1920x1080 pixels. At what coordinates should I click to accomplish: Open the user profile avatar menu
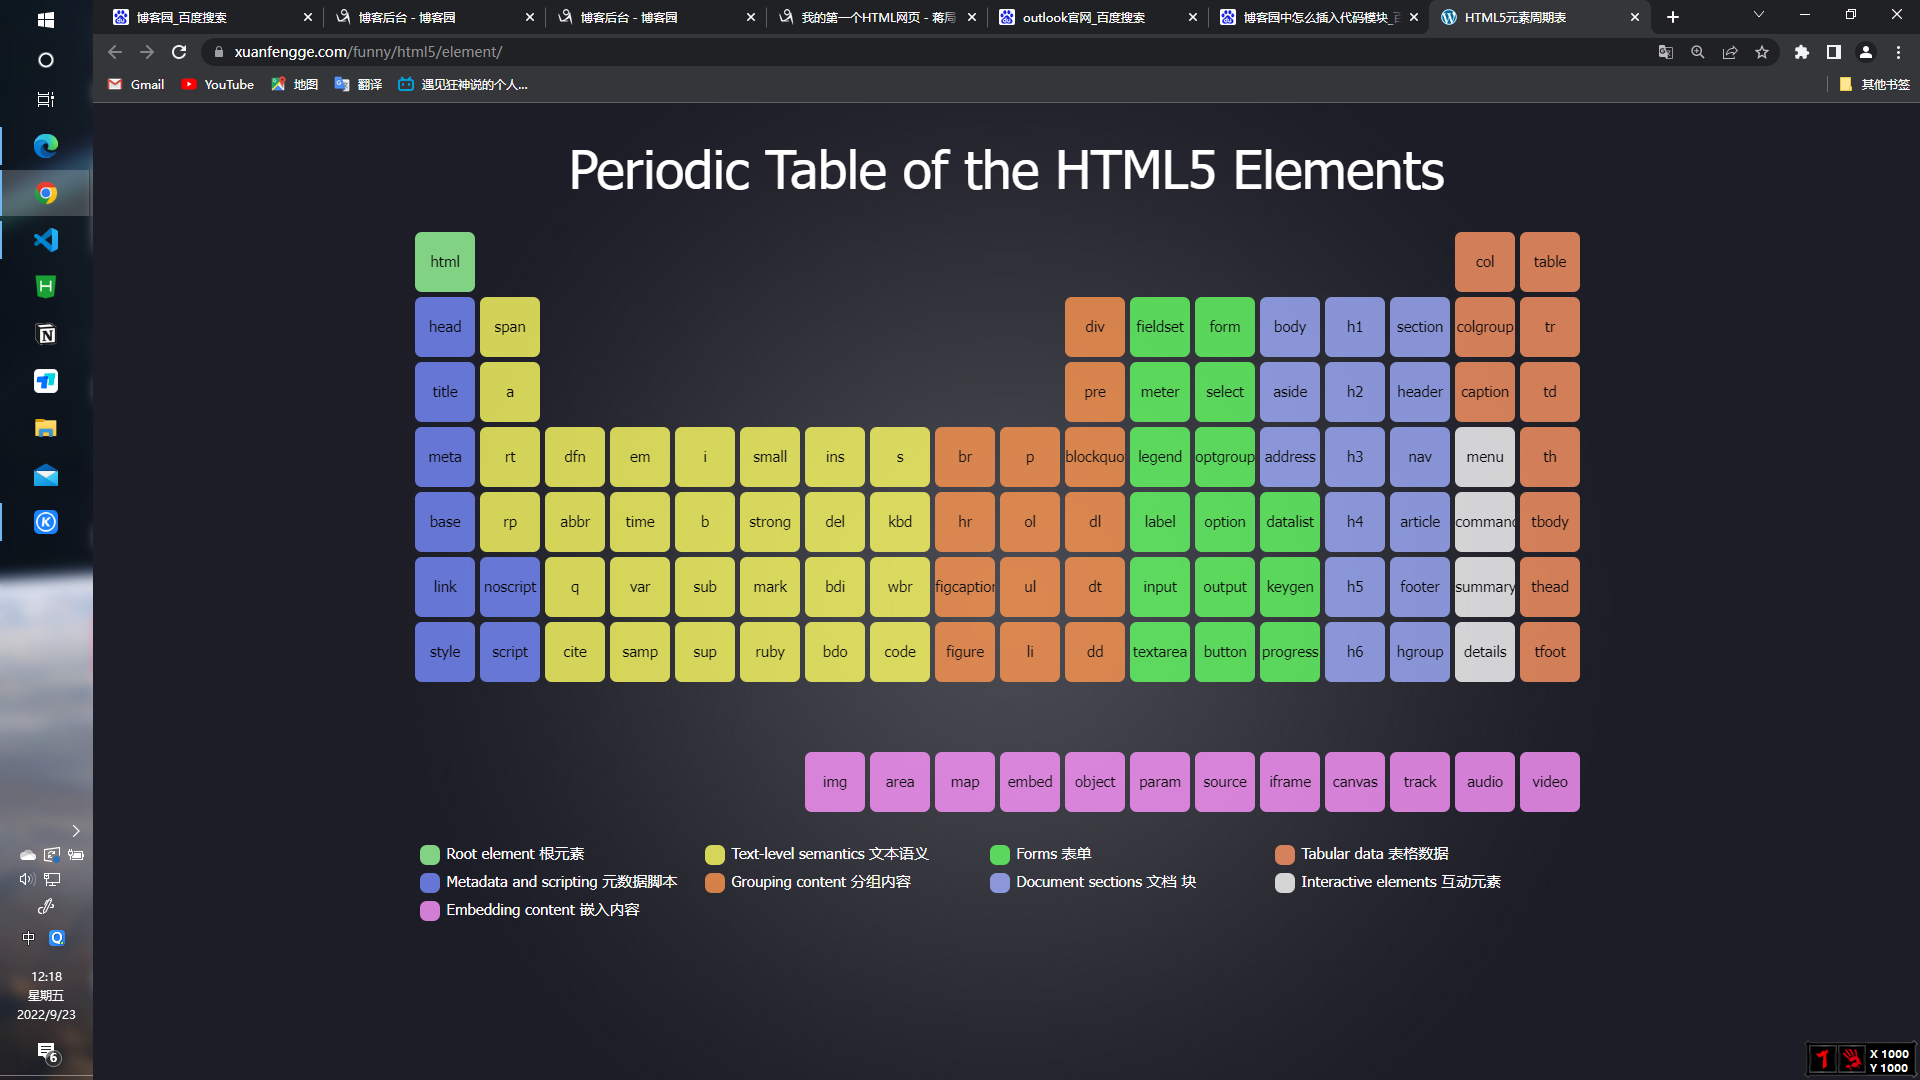coord(1866,52)
